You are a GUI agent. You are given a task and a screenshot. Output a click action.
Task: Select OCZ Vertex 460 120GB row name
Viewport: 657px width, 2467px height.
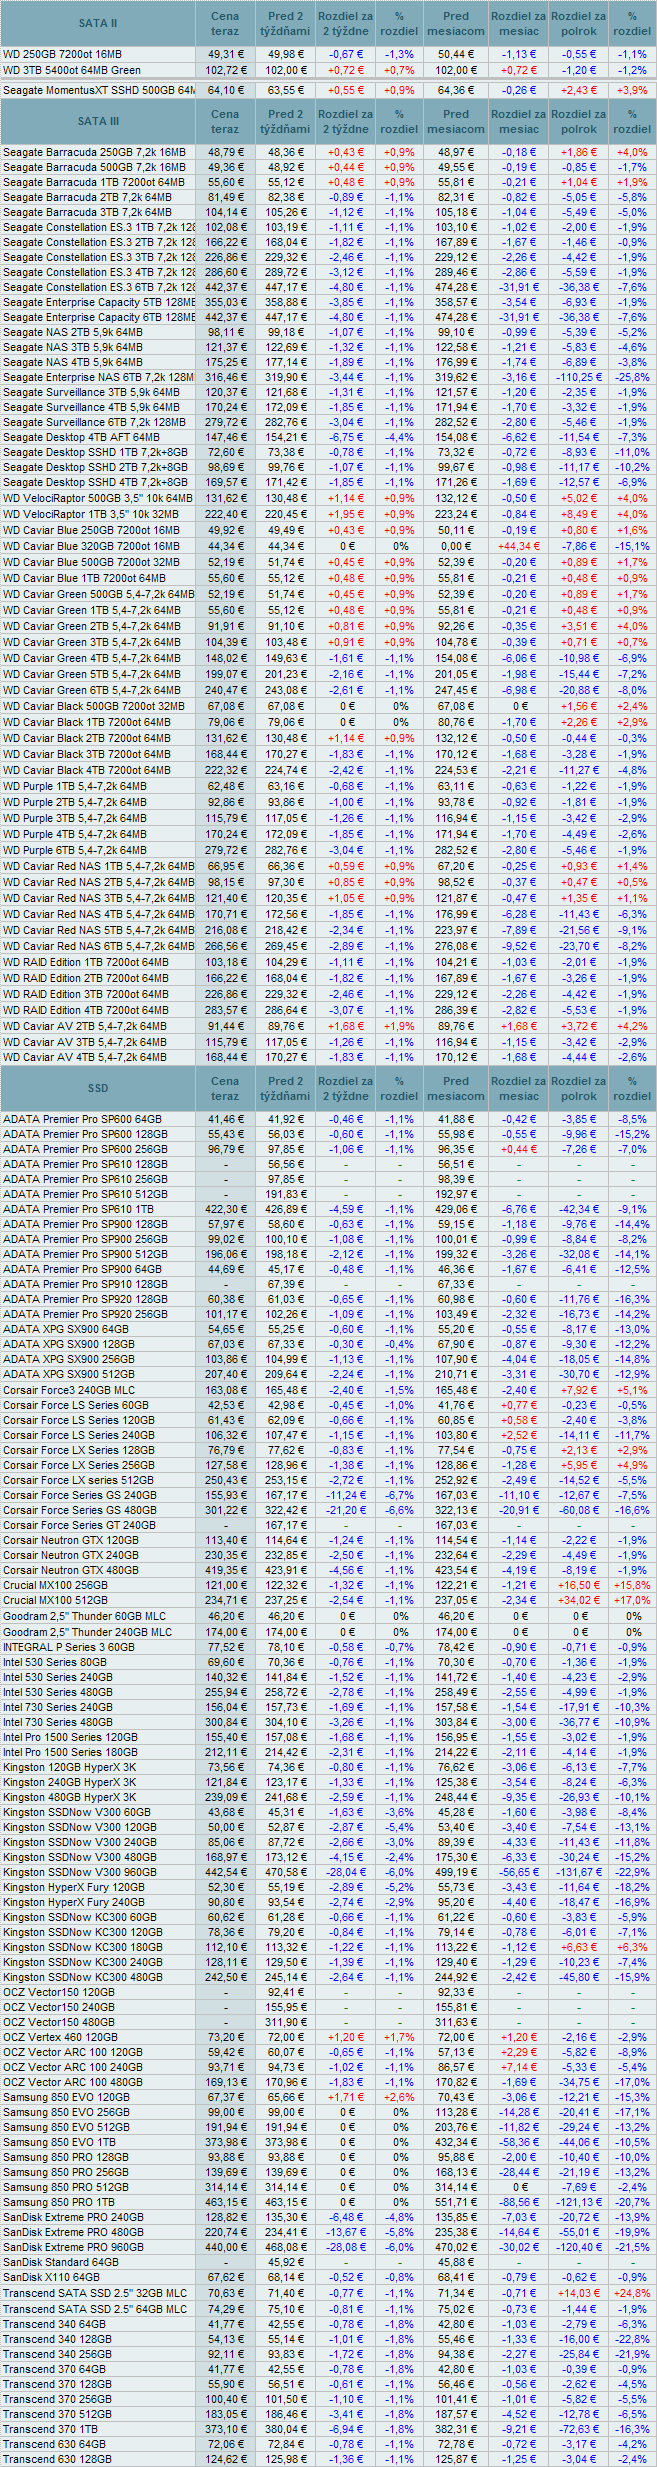tap(60, 2037)
